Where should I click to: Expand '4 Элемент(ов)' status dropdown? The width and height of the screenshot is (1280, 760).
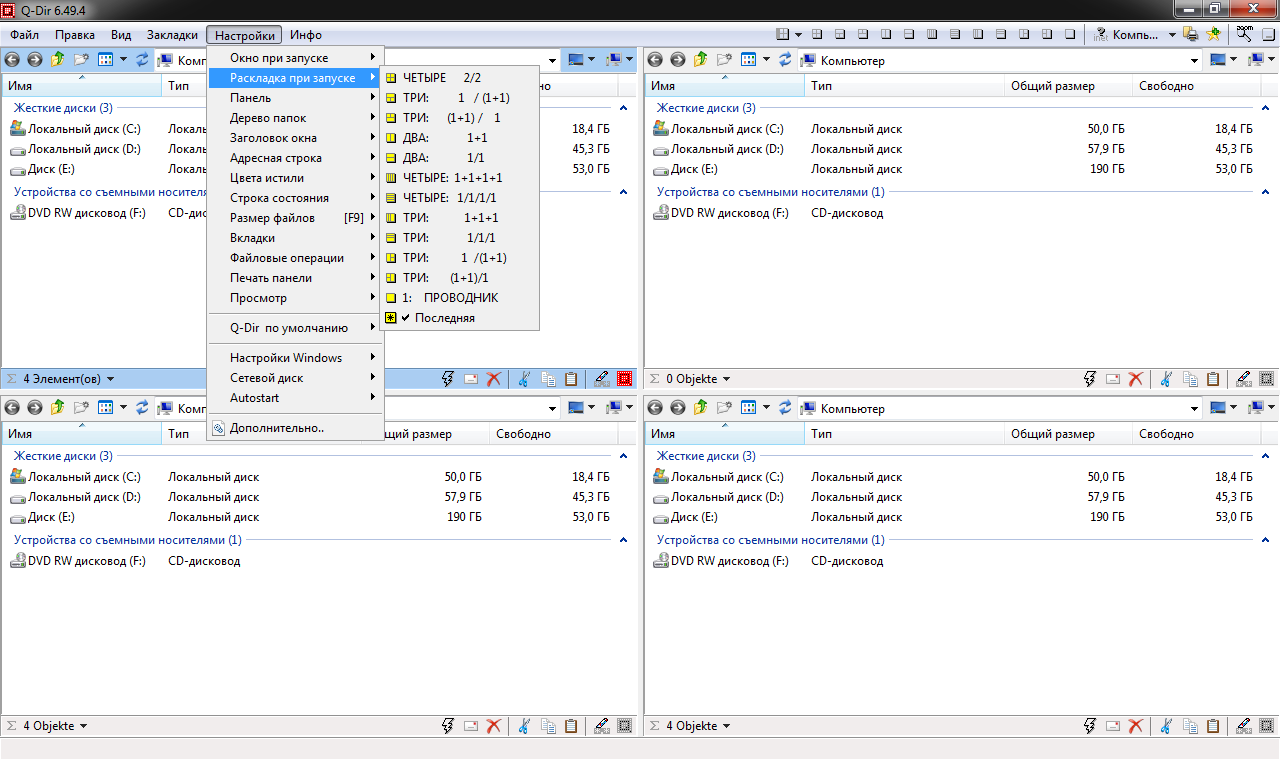point(111,379)
